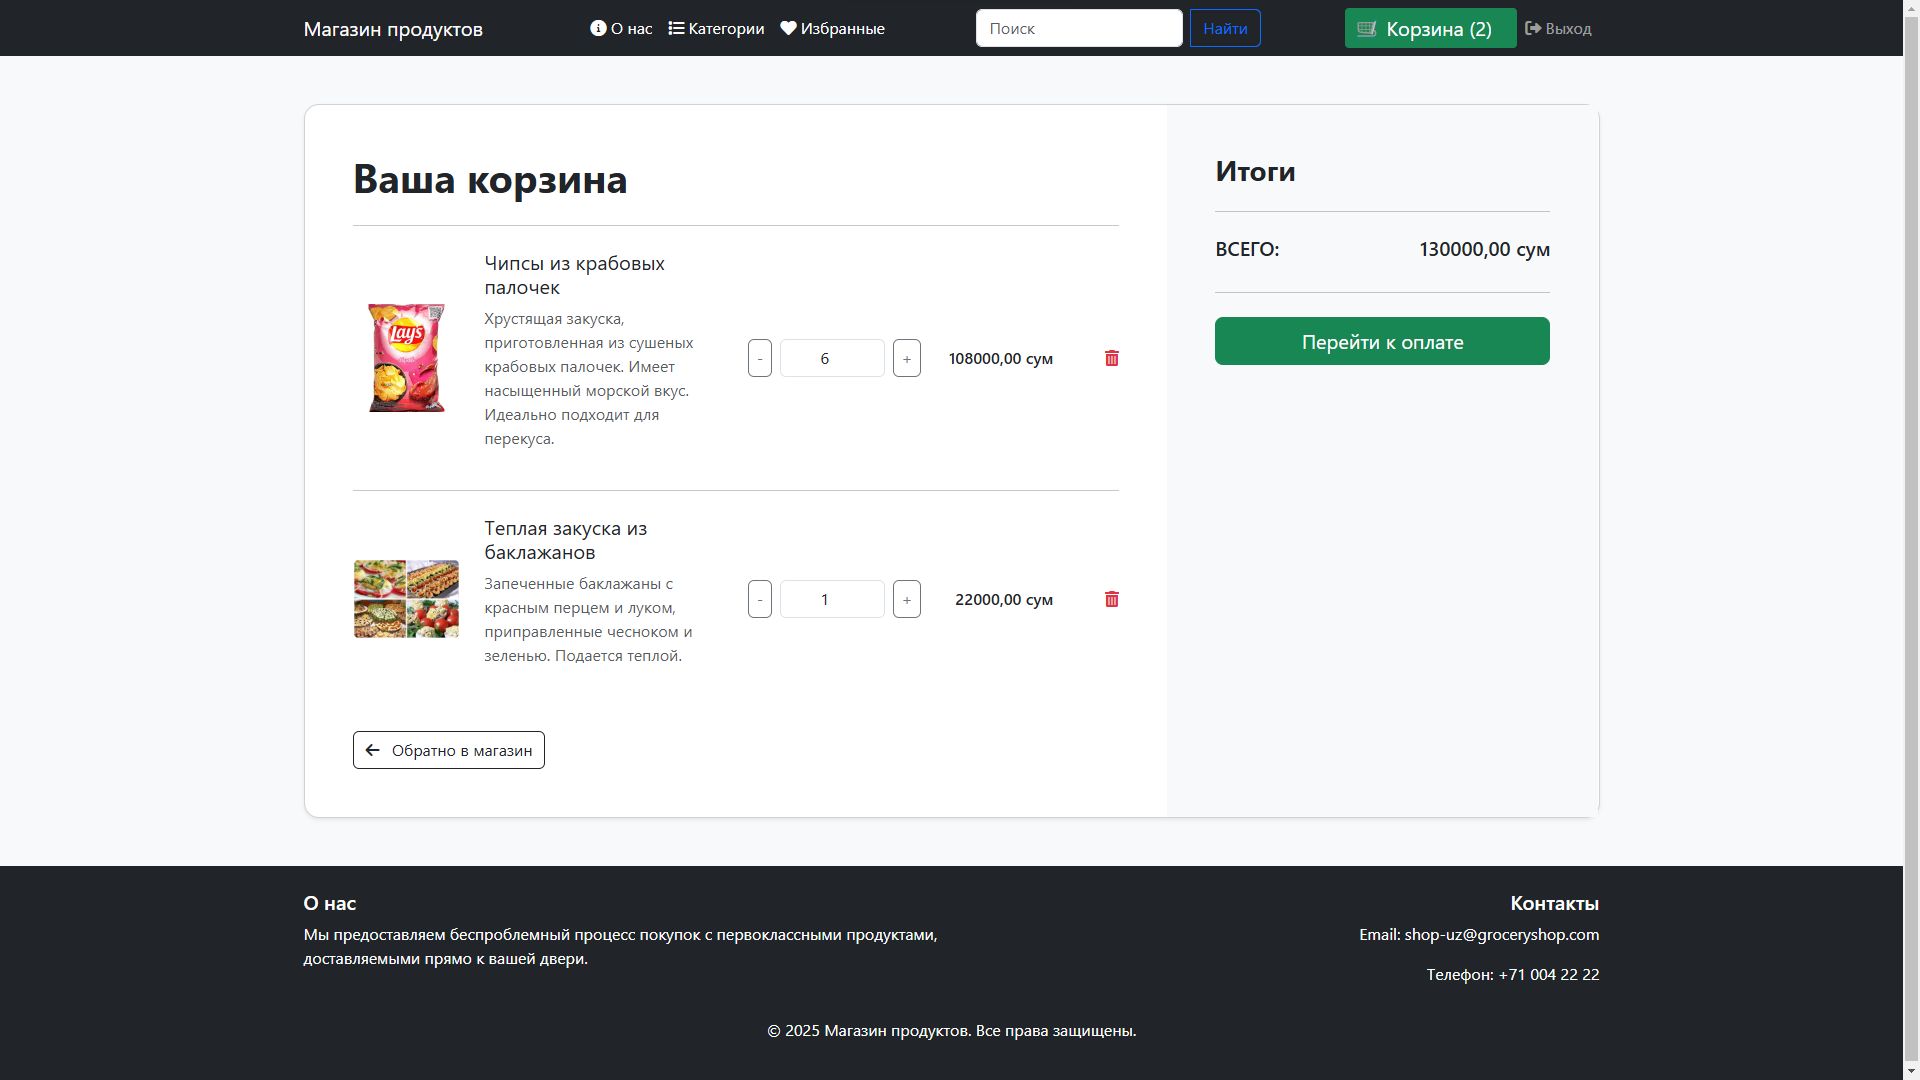1920x1080 pixels.
Task: Decrease quantity of eggplant snack
Action: tap(760, 599)
